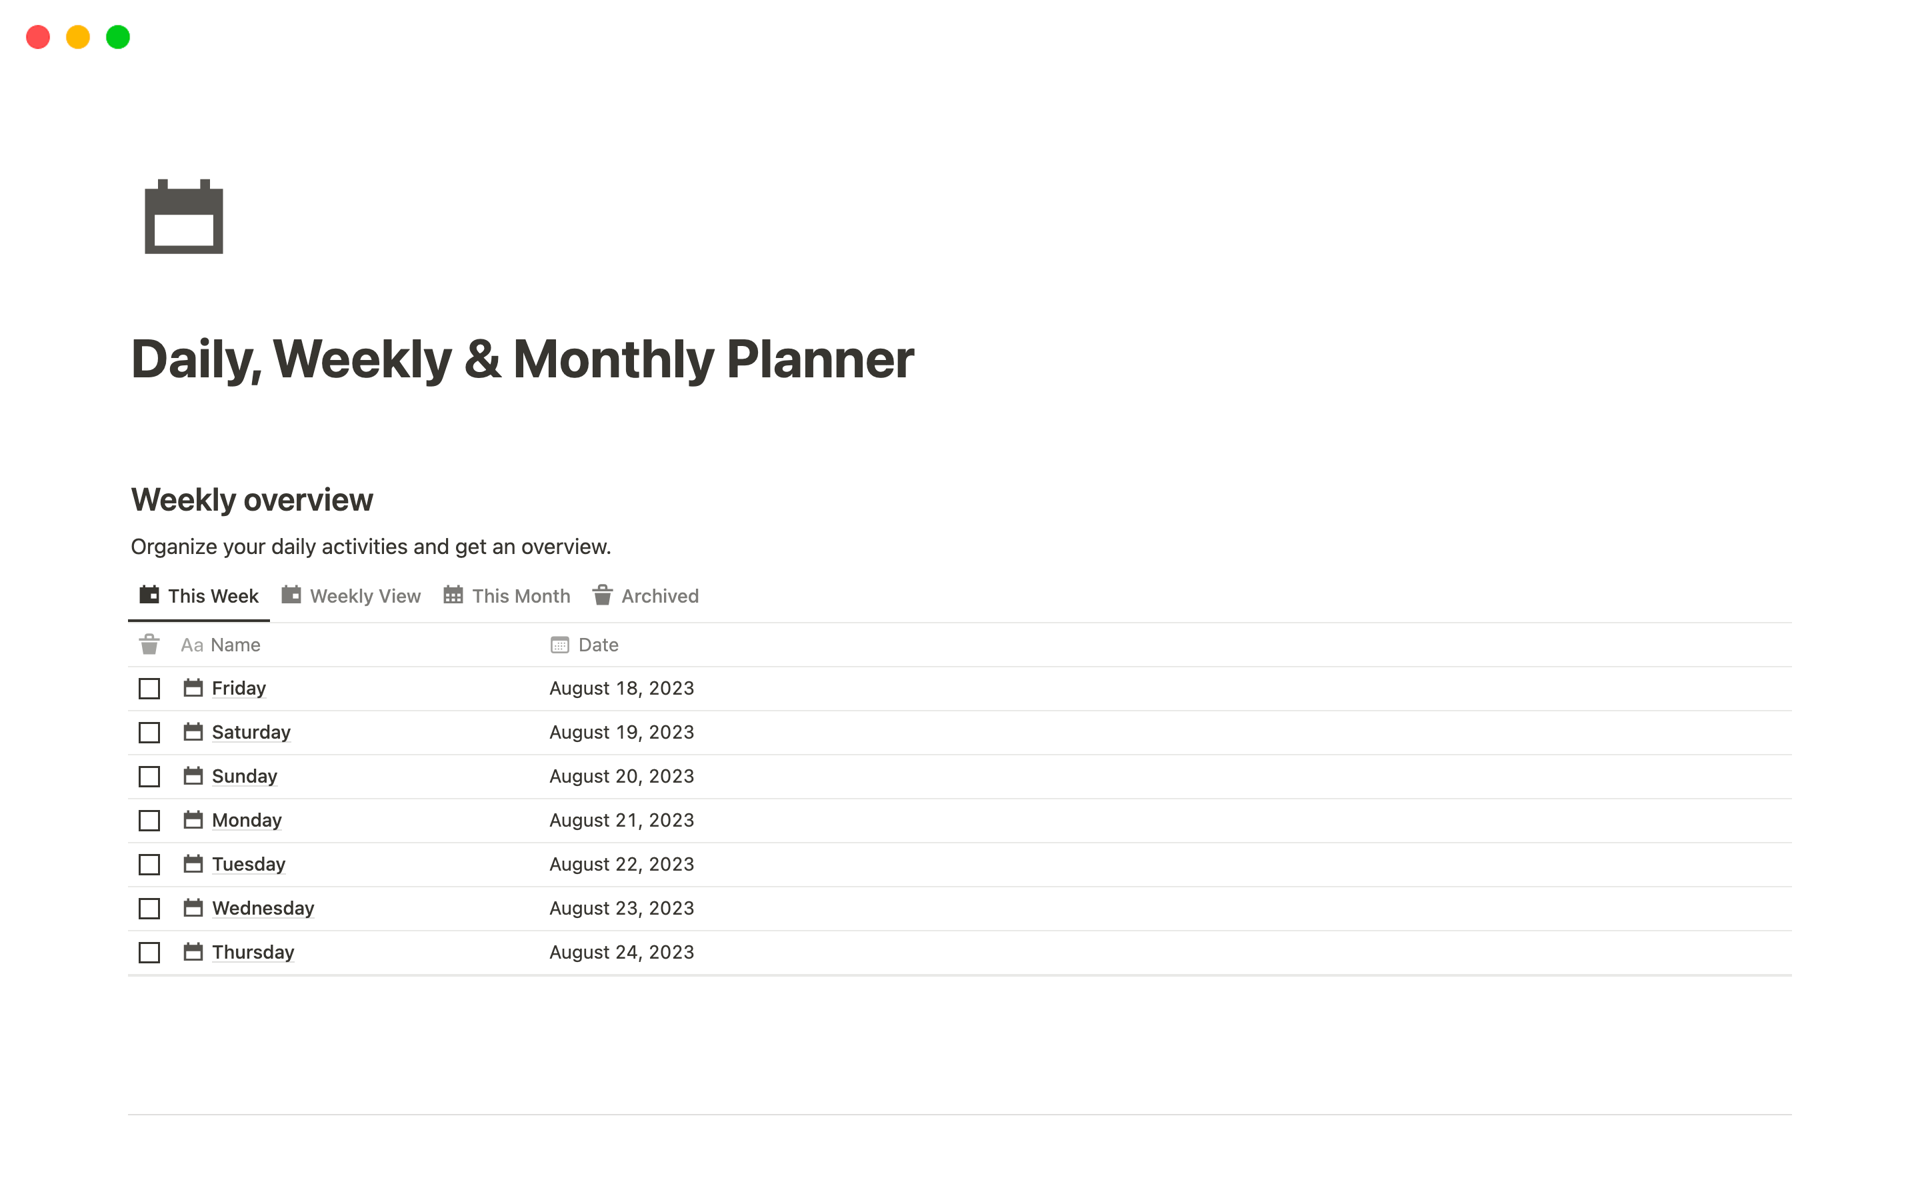Select the trash icon in column header
The height and width of the screenshot is (1200, 1920).
[149, 643]
